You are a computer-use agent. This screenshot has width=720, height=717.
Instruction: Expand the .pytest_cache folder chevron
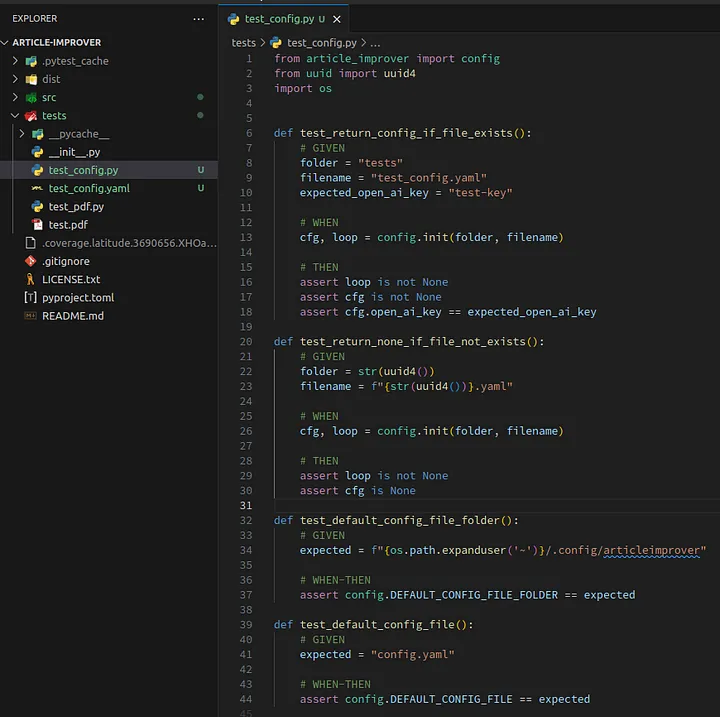tap(15, 61)
